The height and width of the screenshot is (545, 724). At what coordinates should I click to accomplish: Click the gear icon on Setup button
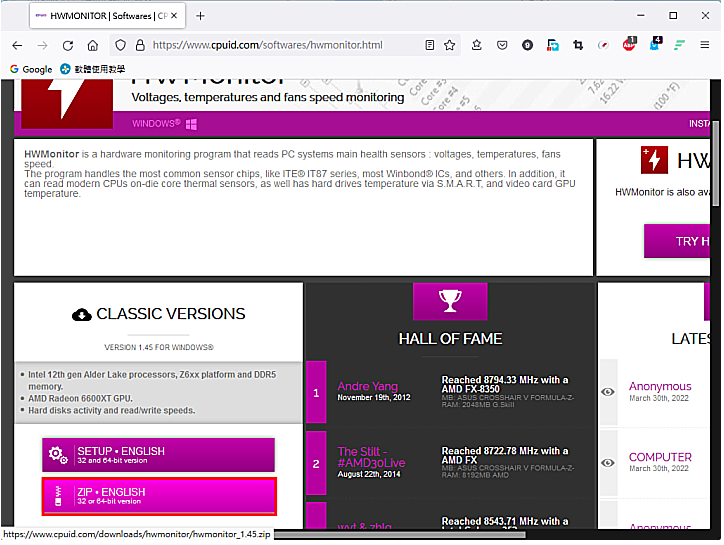[x=58, y=455]
